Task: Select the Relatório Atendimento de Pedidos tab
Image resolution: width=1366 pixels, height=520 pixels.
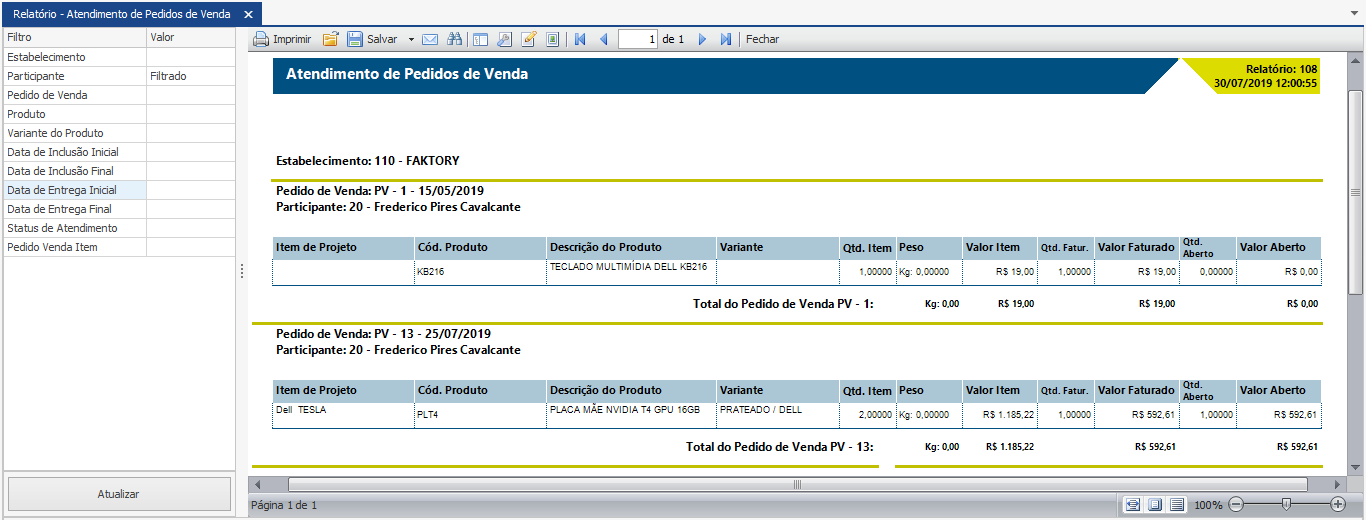Action: tap(121, 14)
